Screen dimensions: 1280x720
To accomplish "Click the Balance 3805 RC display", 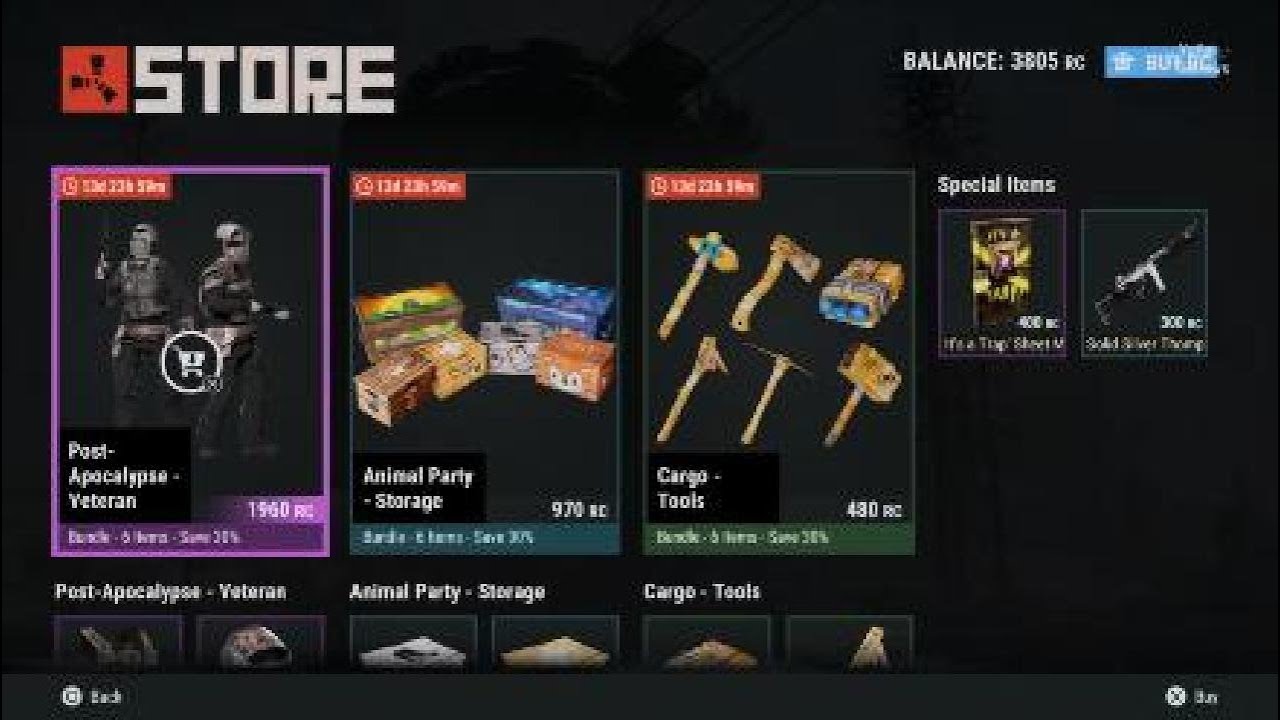I will click(994, 61).
